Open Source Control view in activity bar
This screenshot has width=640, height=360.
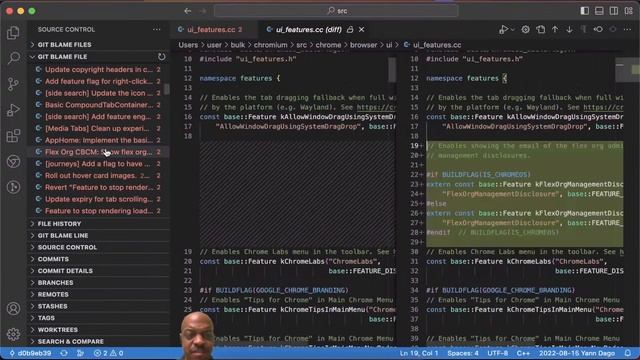pos(13,84)
